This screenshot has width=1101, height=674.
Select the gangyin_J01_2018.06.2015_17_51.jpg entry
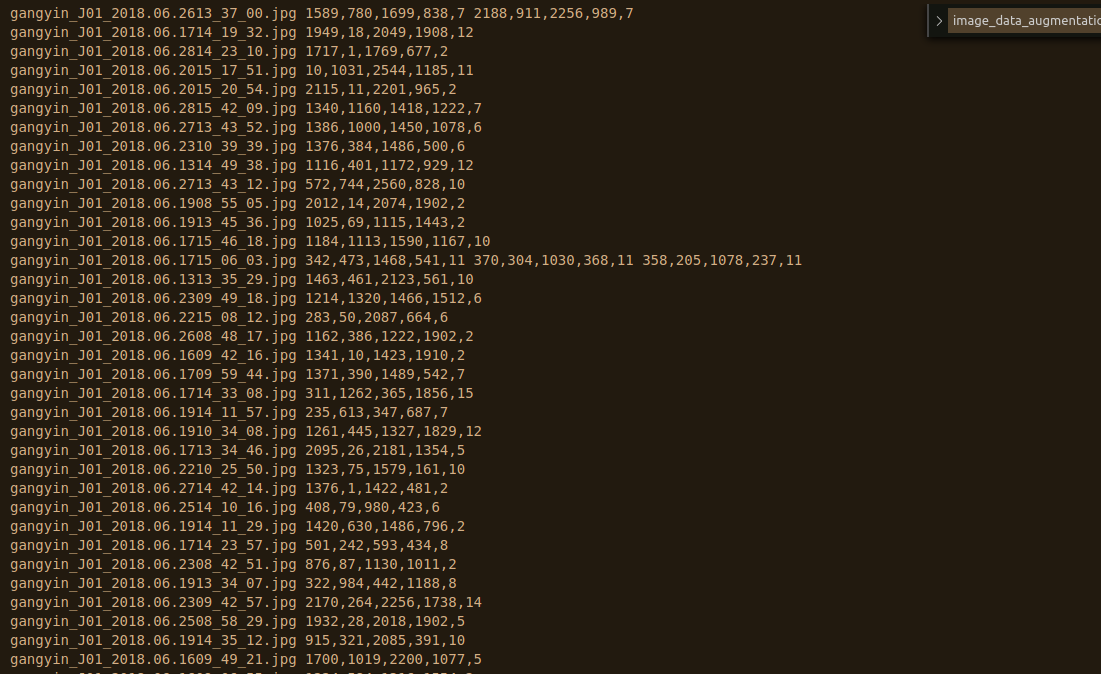[x=150, y=70]
